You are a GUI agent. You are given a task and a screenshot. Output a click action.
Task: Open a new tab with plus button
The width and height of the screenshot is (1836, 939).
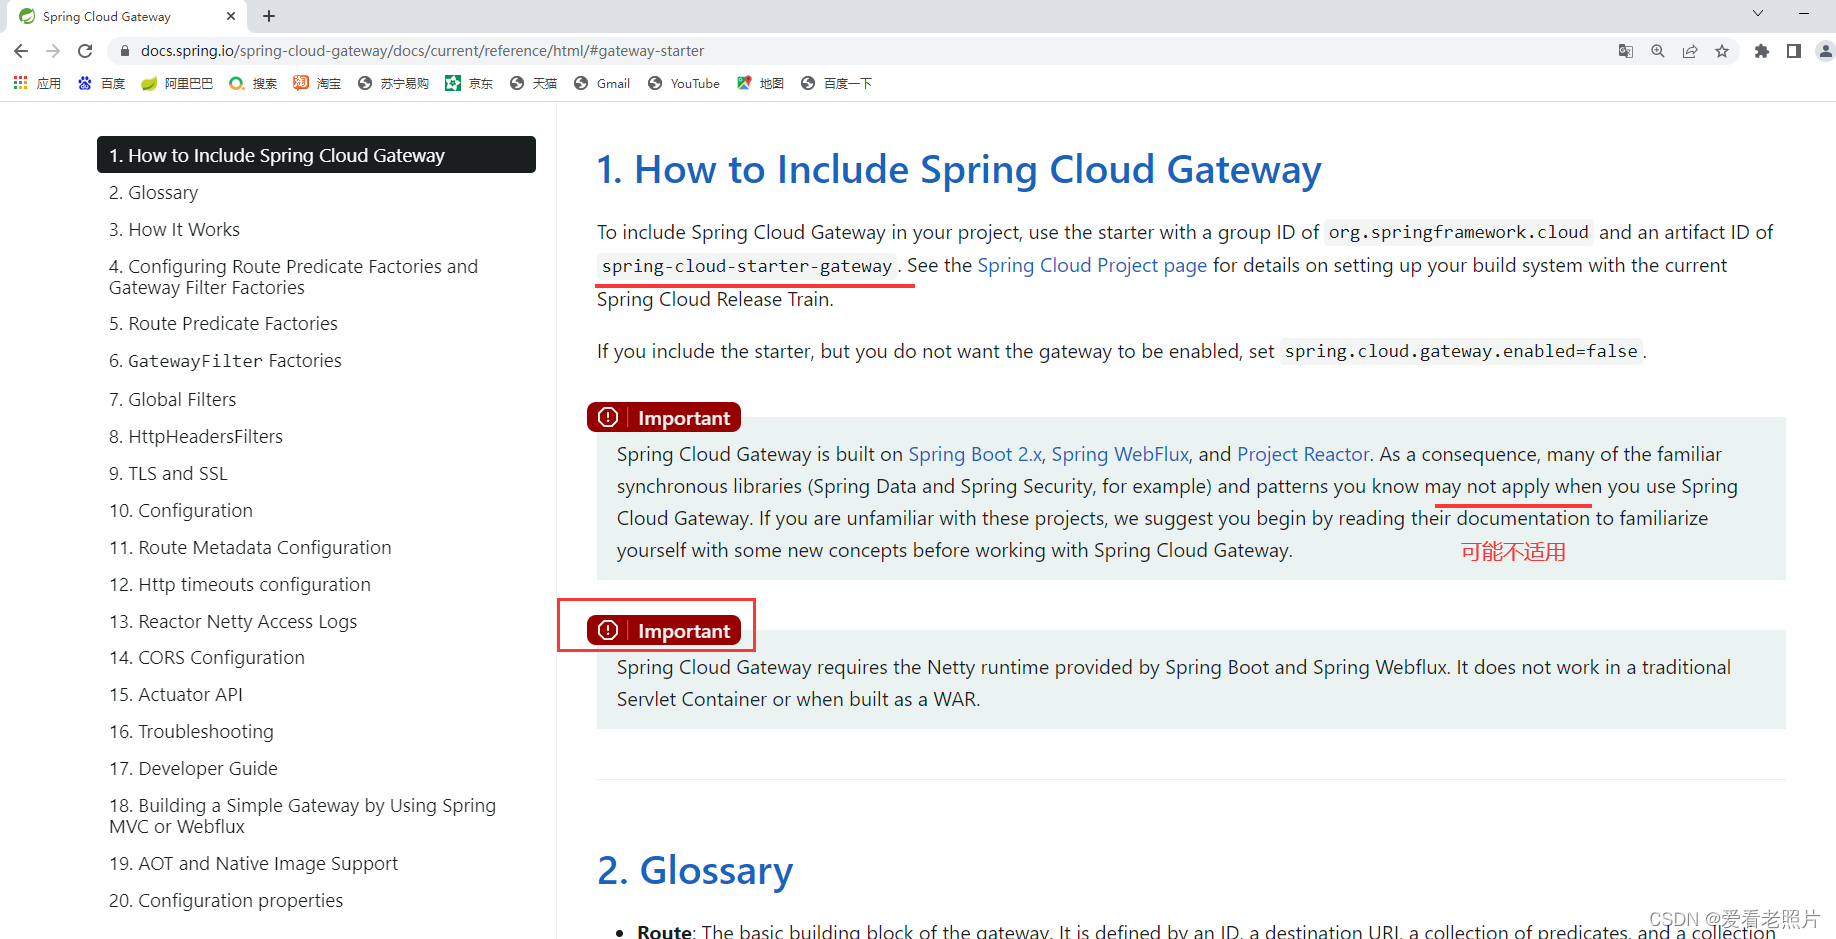[x=269, y=16]
